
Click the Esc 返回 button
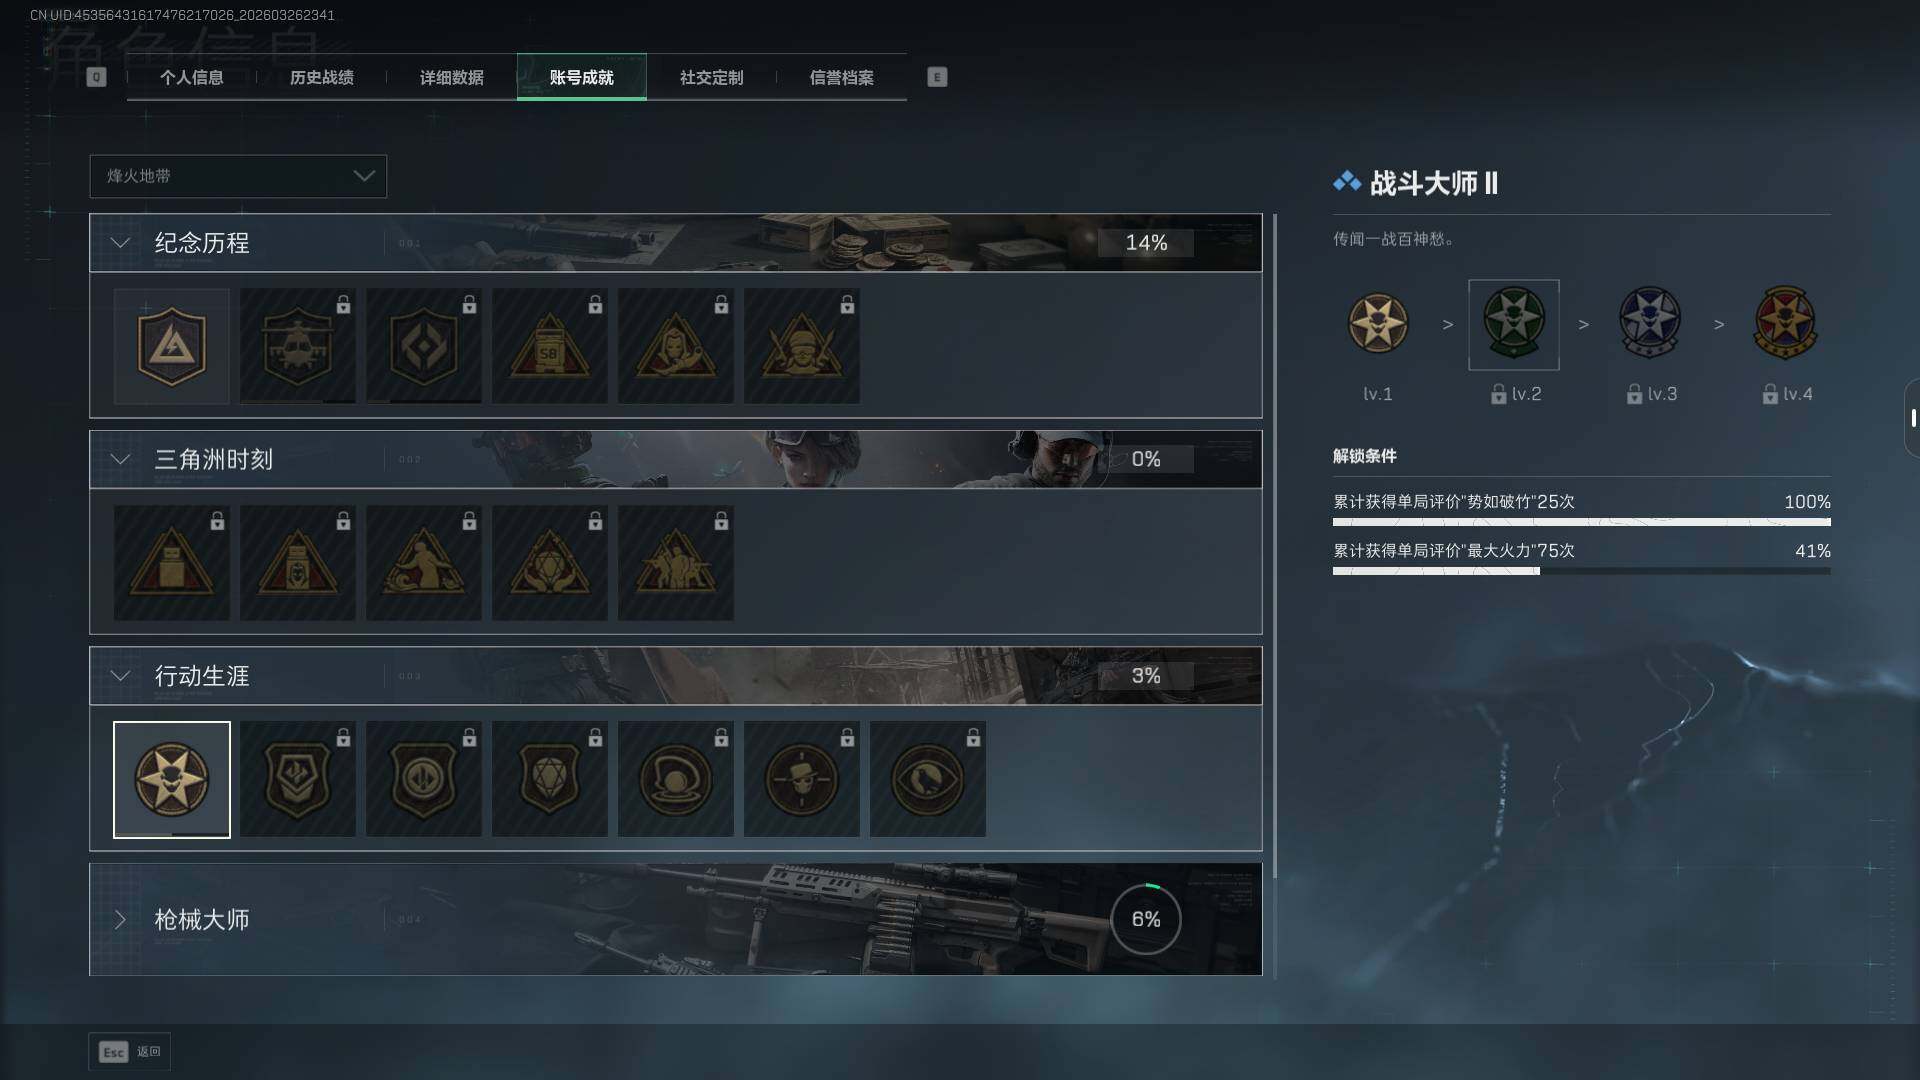[x=129, y=1051]
